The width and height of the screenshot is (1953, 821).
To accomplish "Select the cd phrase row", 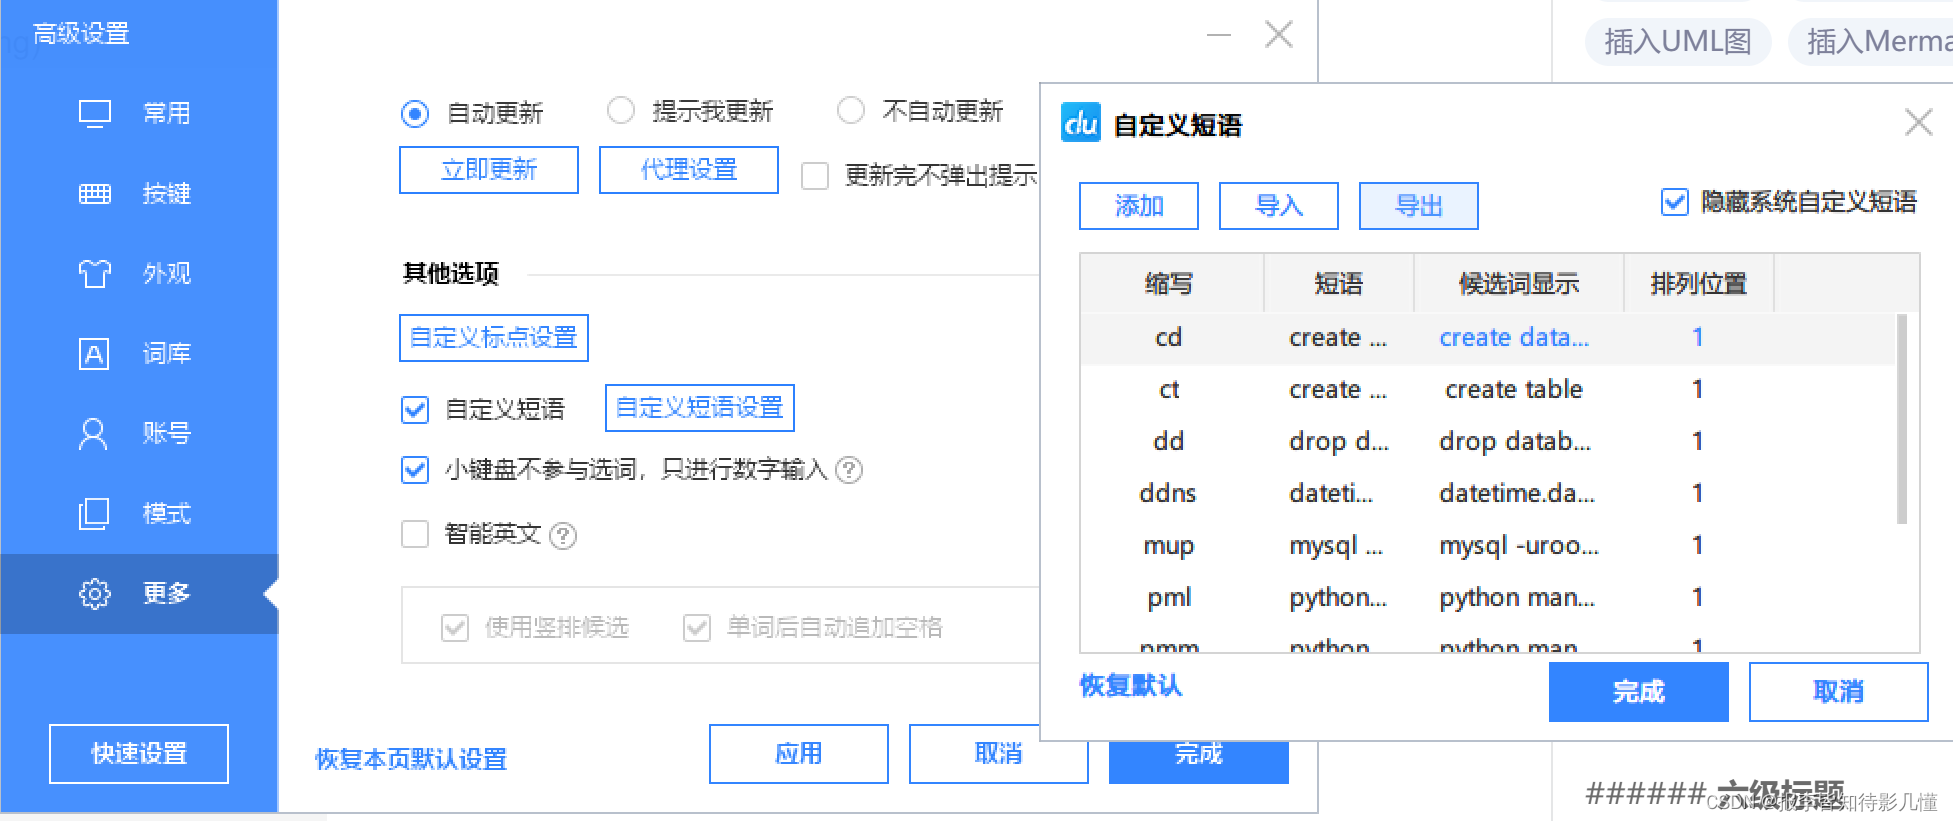I will point(1488,338).
